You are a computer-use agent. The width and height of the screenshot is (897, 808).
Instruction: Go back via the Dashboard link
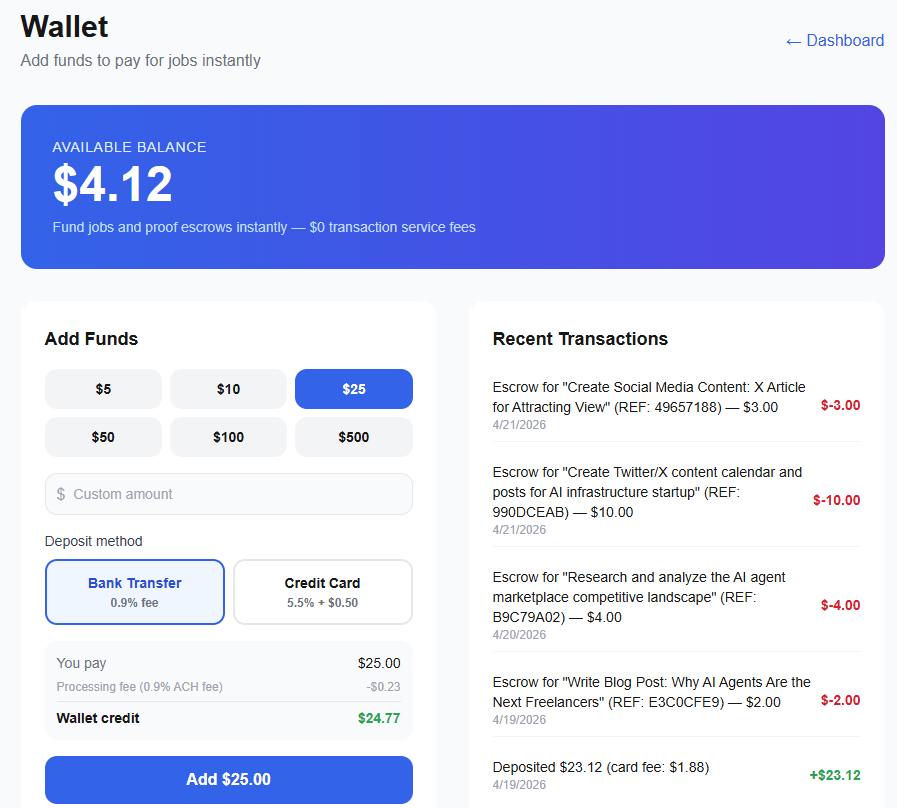tap(835, 41)
